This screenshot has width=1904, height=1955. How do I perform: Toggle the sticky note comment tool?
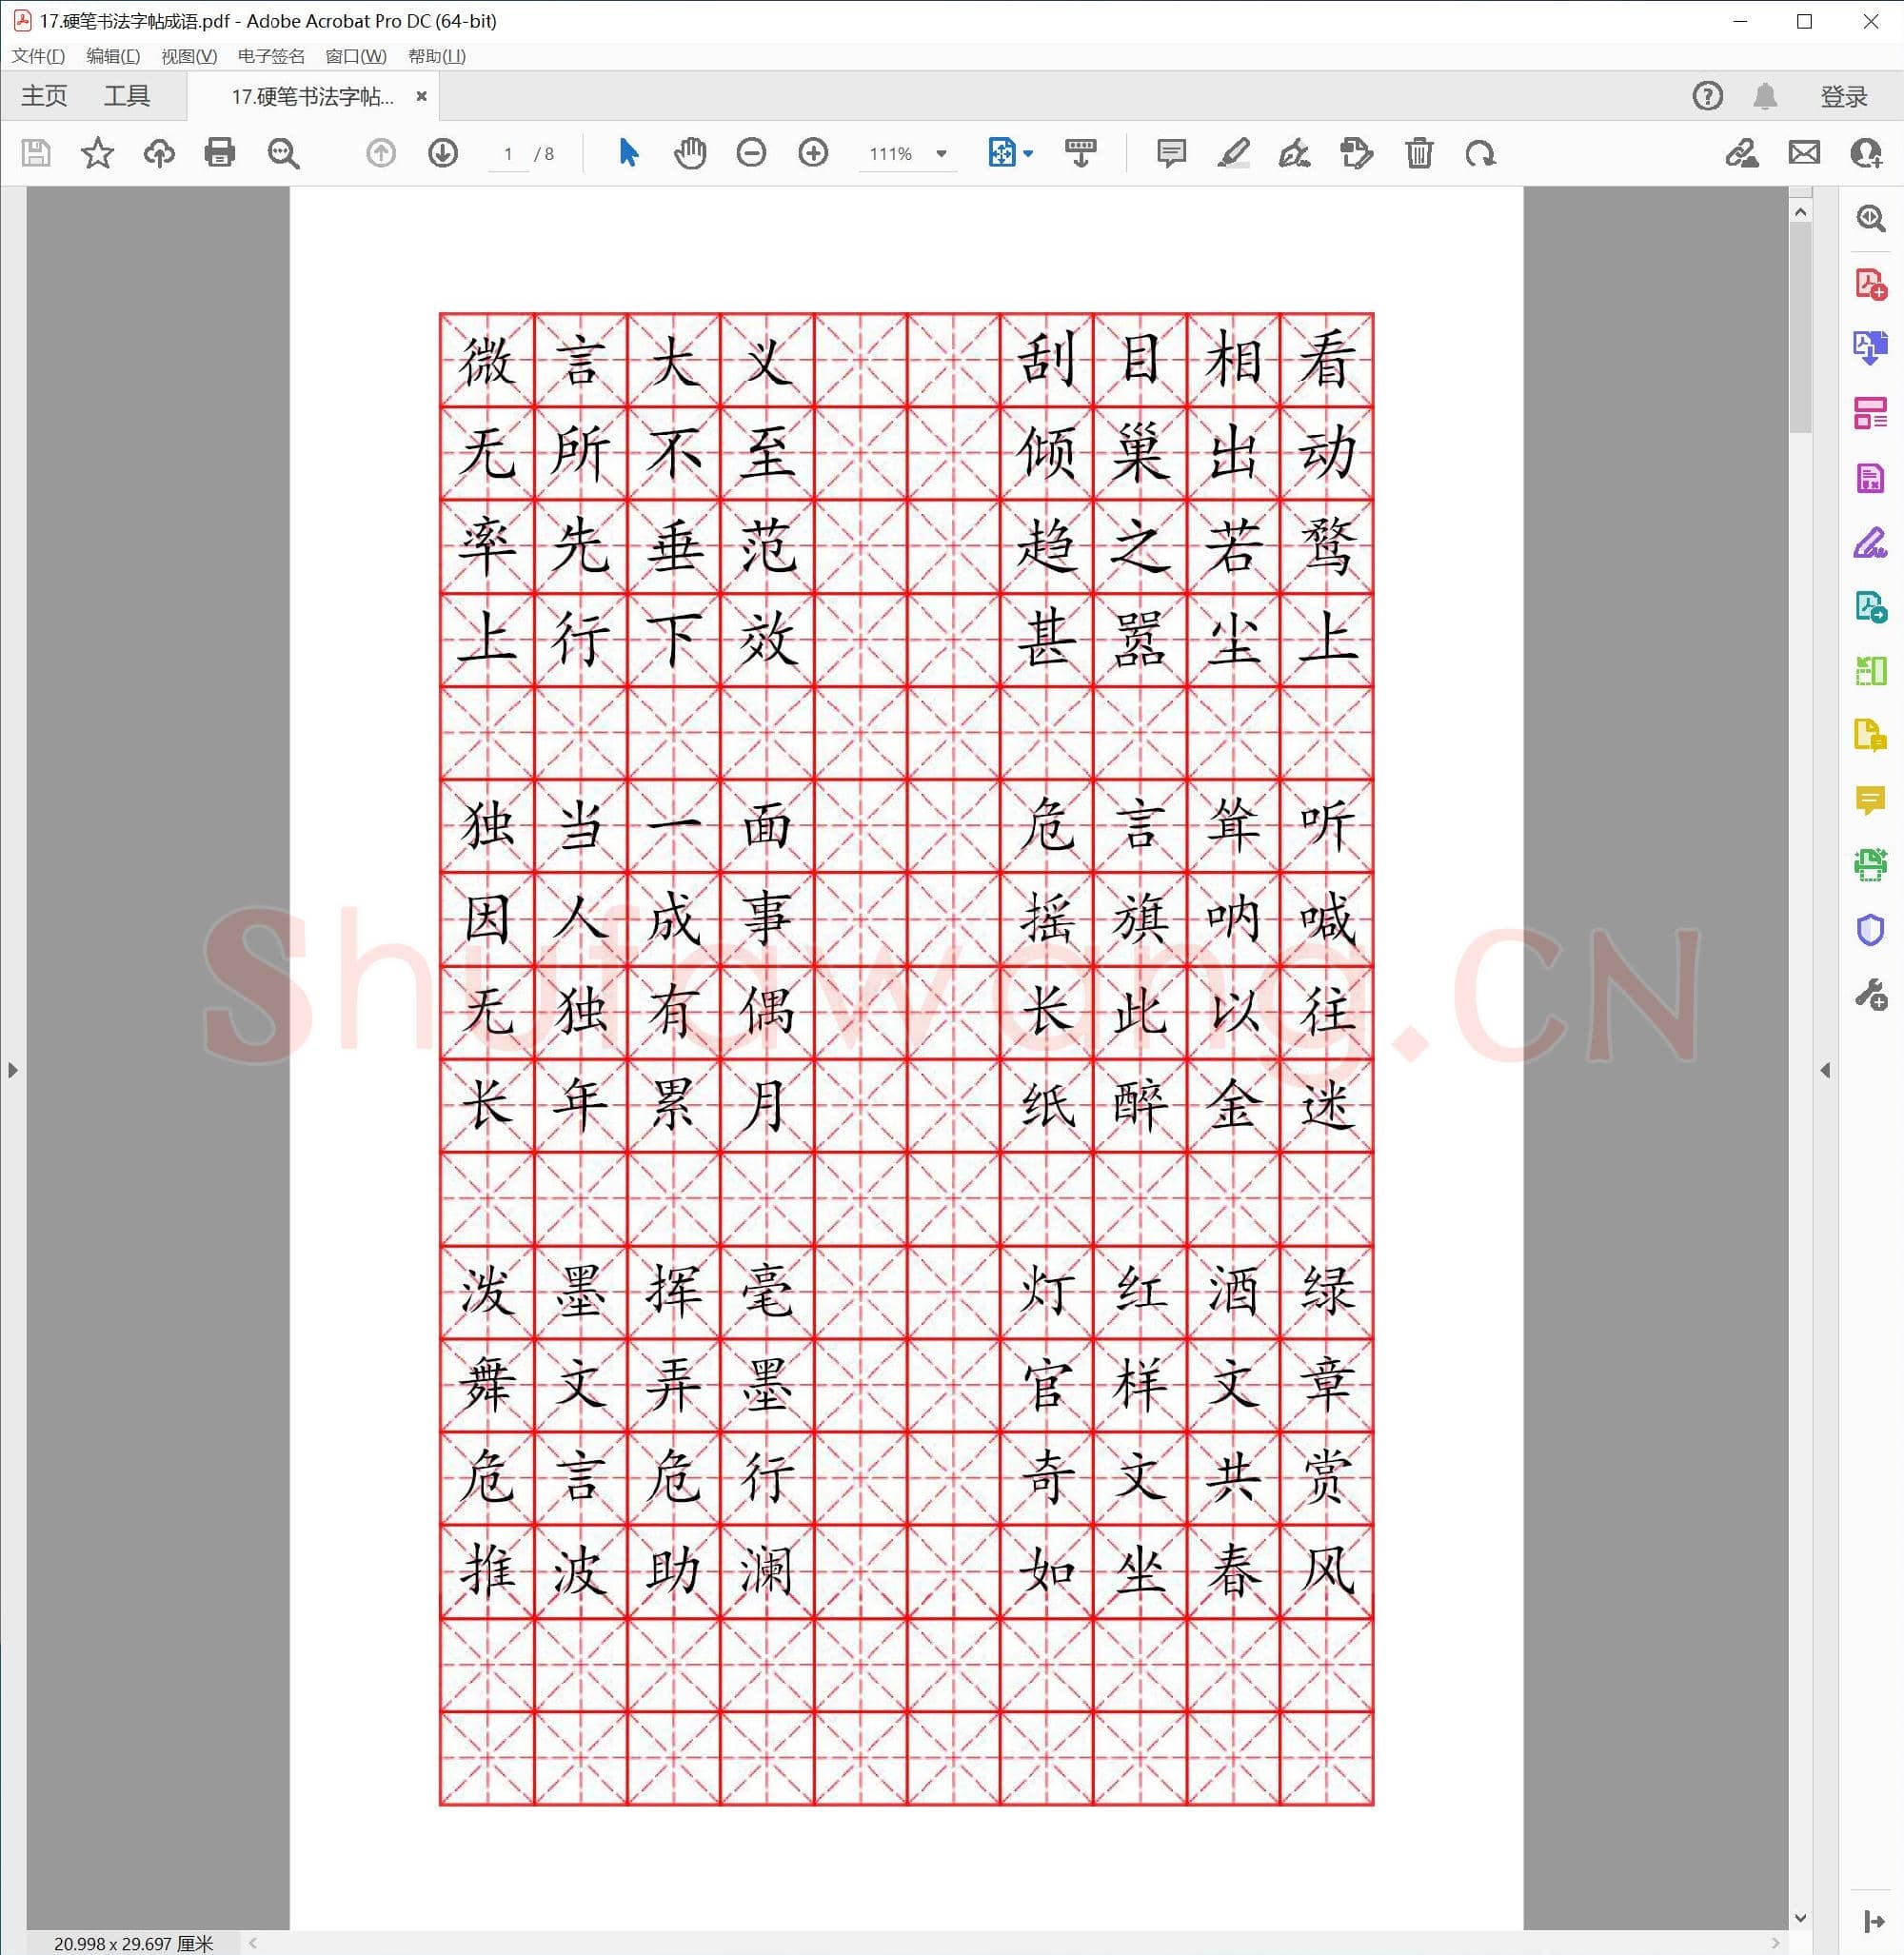[x=1171, y=153]
